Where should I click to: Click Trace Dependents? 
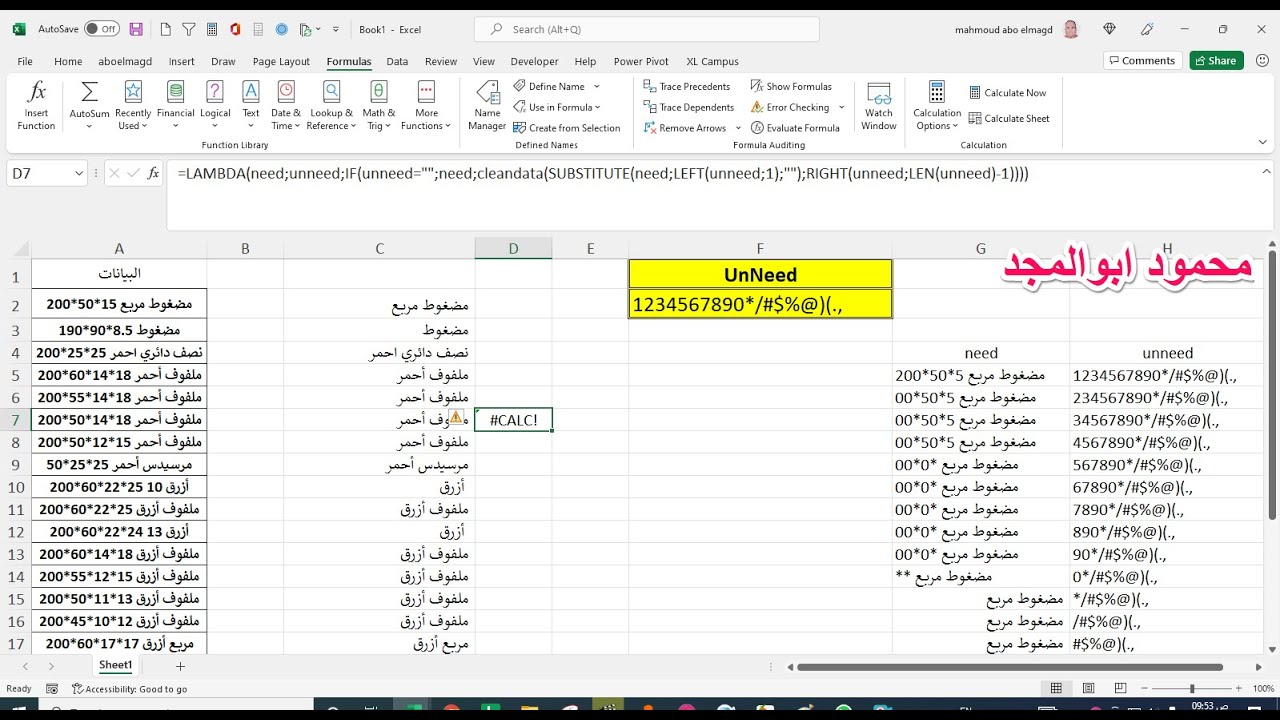[688, 107]
